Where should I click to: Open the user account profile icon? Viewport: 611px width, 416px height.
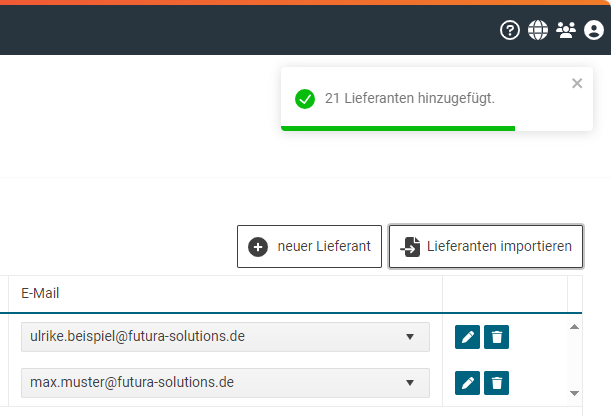pyautogui.click(x=594, y=30)
